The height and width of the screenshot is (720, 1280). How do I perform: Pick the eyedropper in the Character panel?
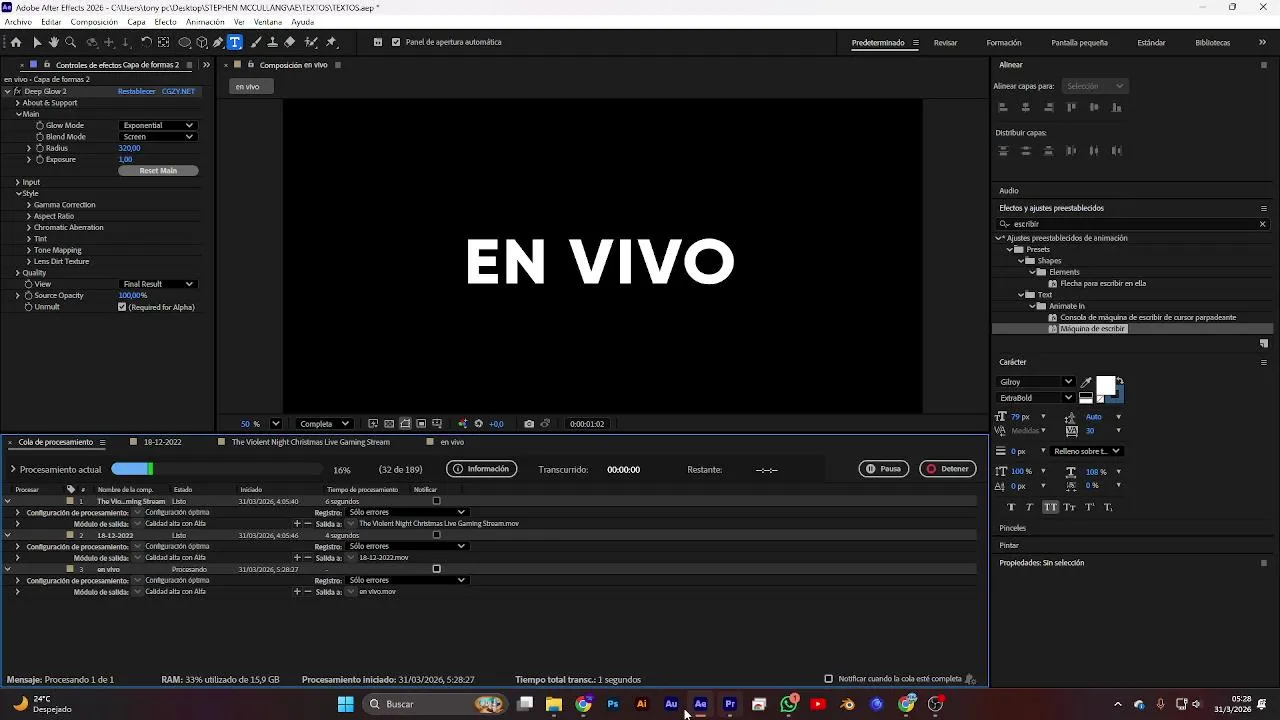click(x=1086, y=382)
